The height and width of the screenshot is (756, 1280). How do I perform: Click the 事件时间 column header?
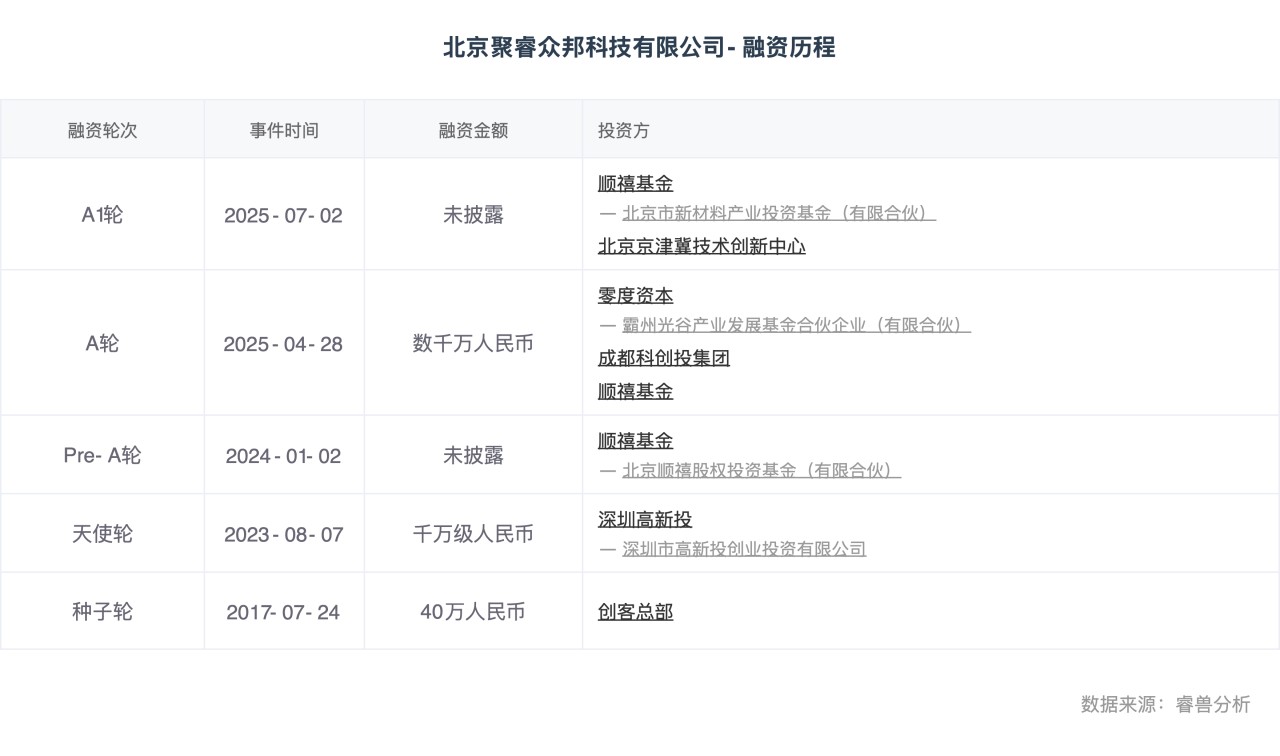[284, 131]
